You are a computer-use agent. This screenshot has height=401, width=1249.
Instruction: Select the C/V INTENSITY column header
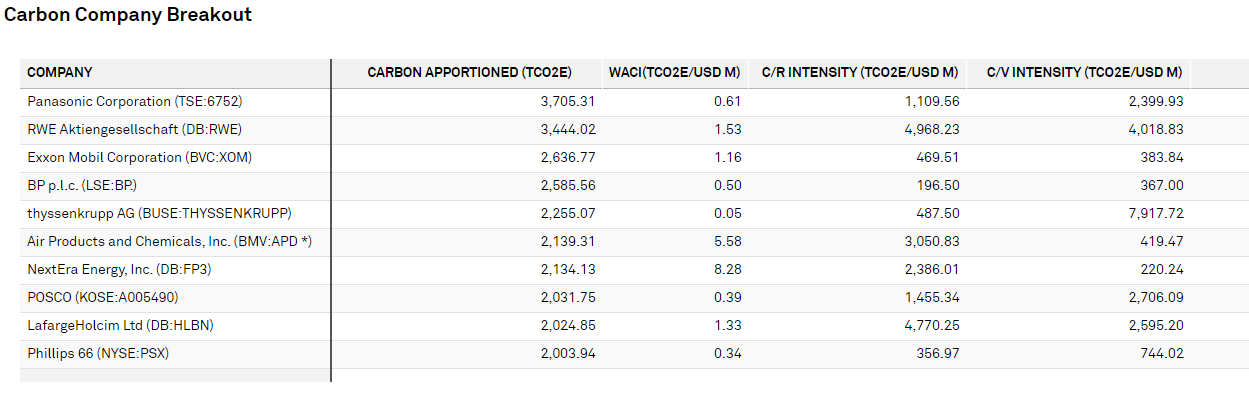(x=1084, y=73)
